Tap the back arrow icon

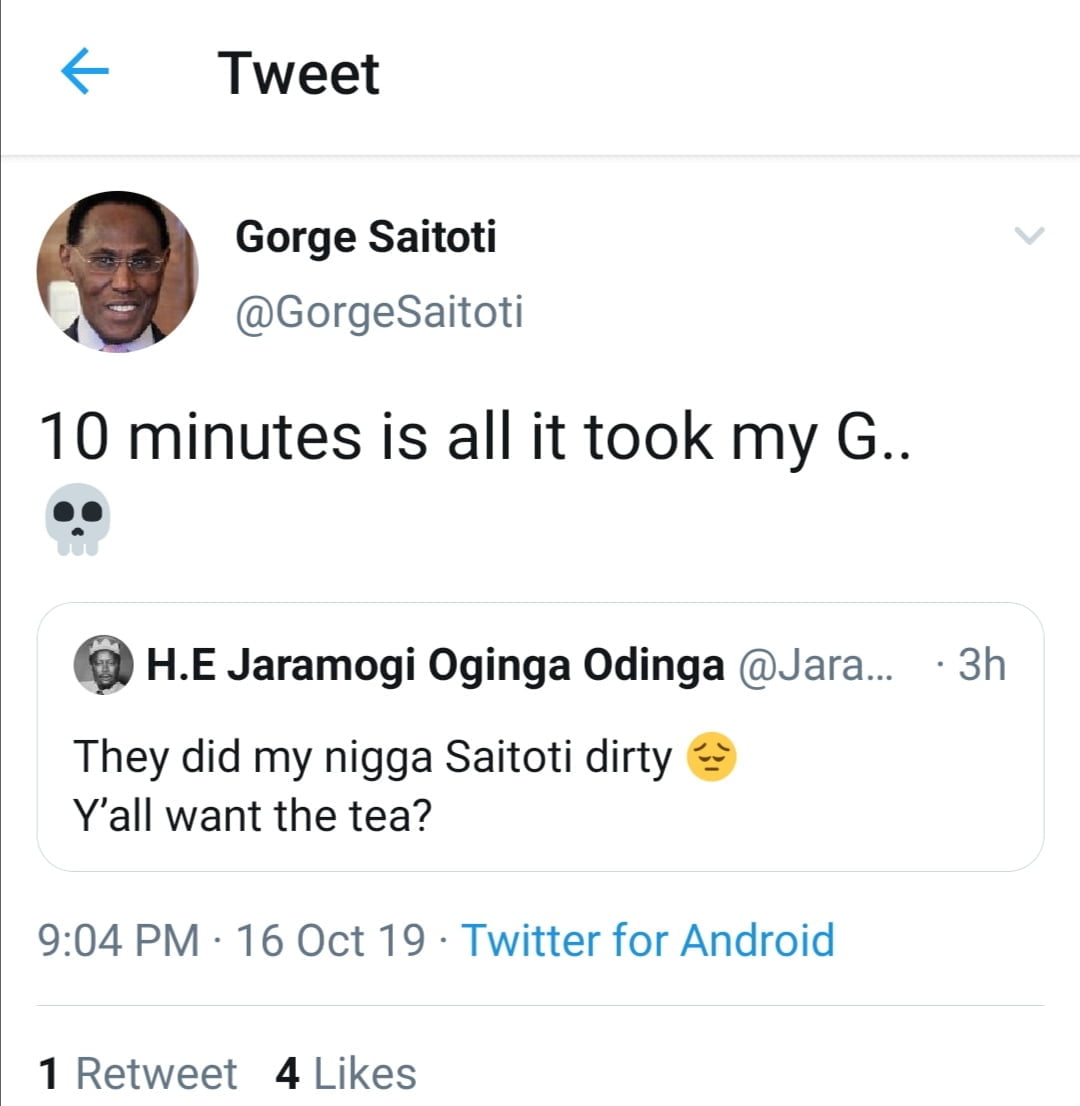(85, 74)
